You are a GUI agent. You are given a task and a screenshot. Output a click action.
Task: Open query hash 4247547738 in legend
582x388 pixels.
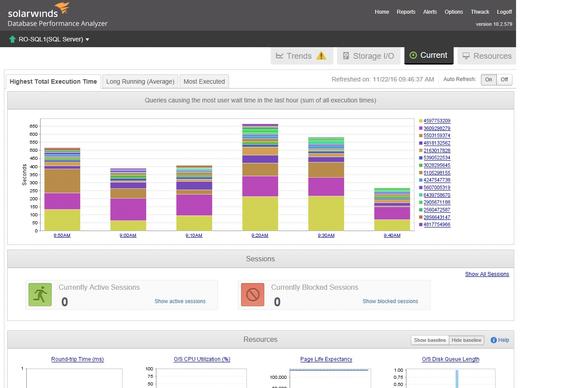click(437, 180)
